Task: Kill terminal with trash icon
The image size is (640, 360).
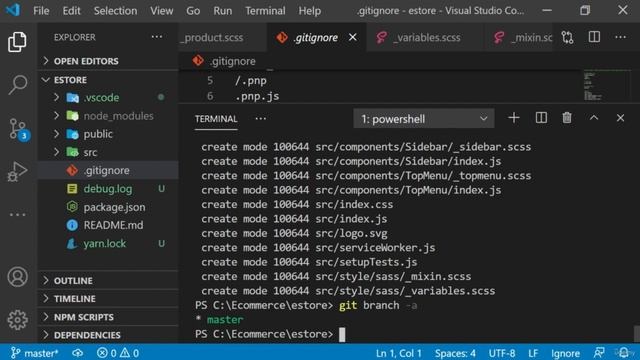Action: [x=567, y=118]
